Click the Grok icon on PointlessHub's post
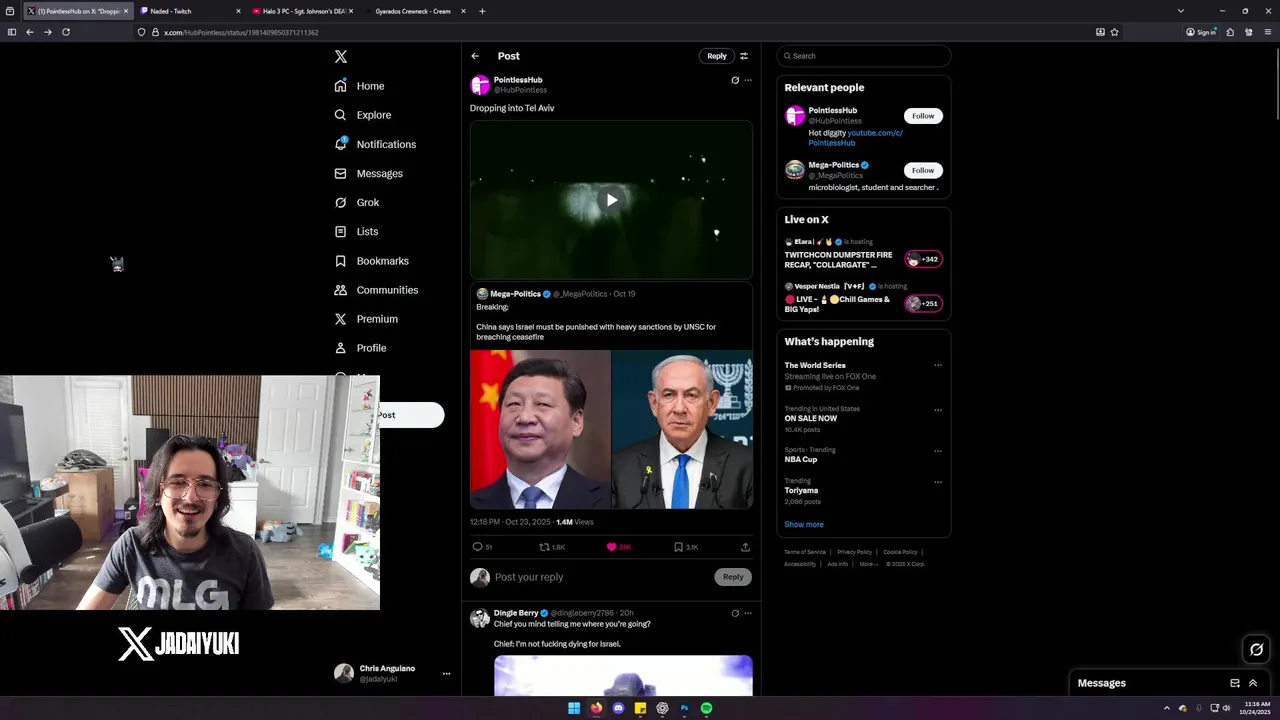Screen dimensions: 1280x720 pos(735,80)
